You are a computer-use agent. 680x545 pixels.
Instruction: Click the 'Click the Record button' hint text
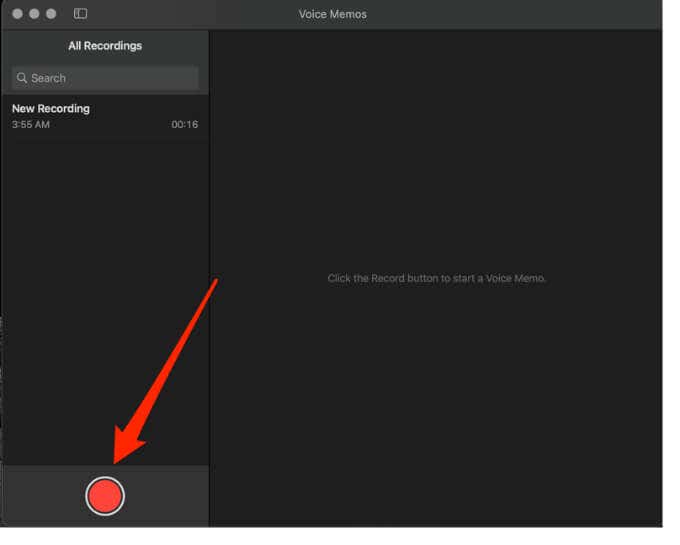pos(437,278)
